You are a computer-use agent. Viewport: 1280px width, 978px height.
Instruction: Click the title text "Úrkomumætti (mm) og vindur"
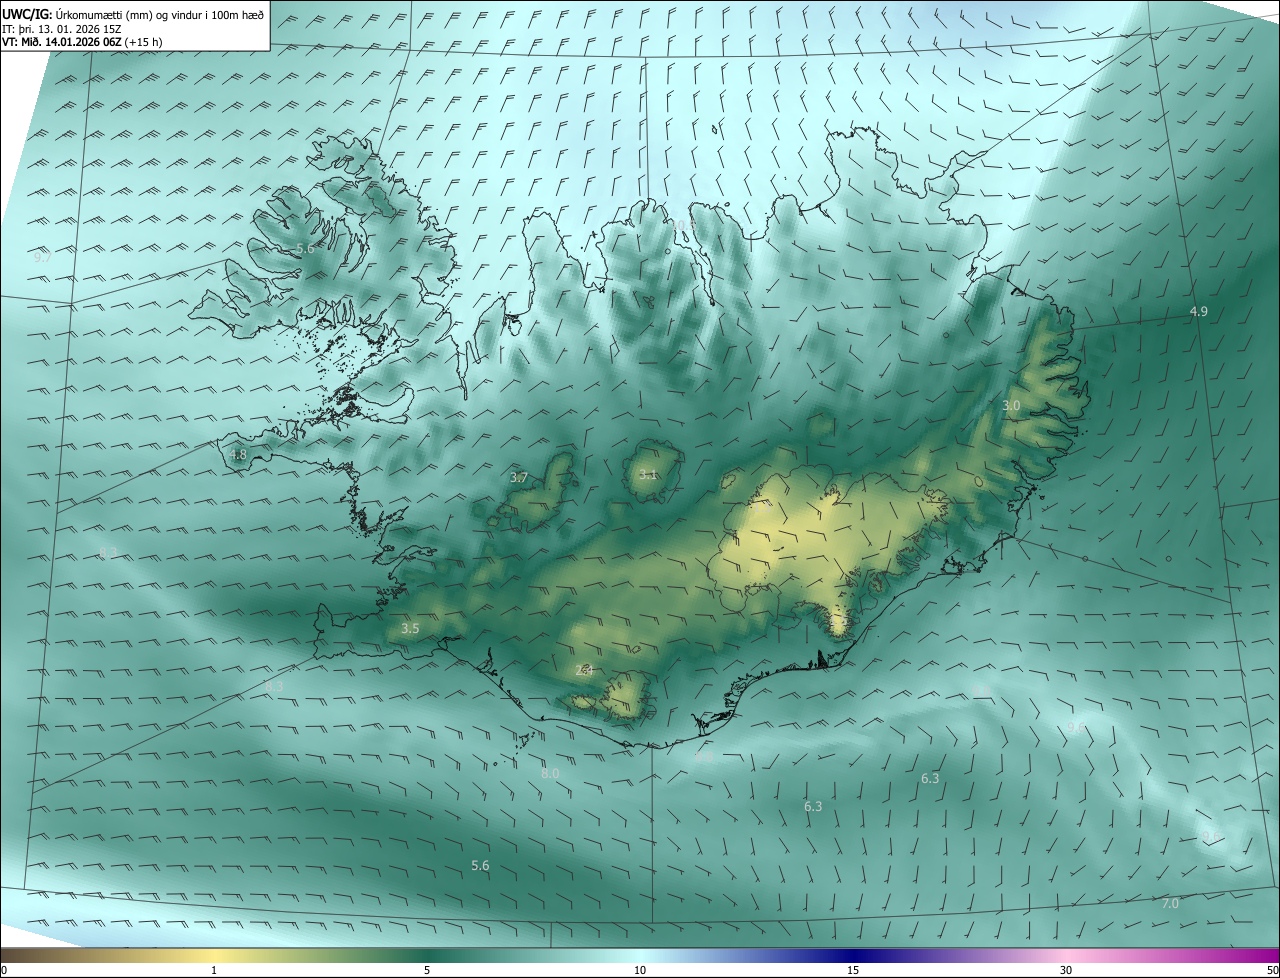(x=129, y=14)
